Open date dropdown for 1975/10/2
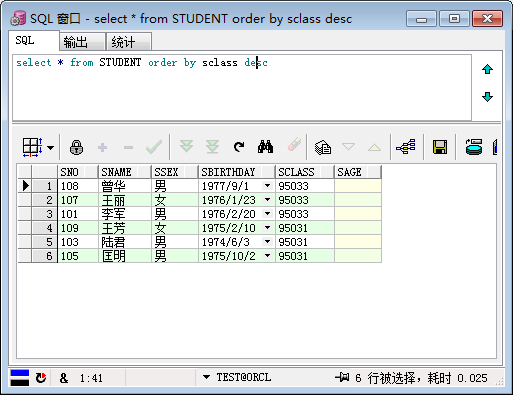This screenshot has height=395, width=513. click(x=267, y=256)
